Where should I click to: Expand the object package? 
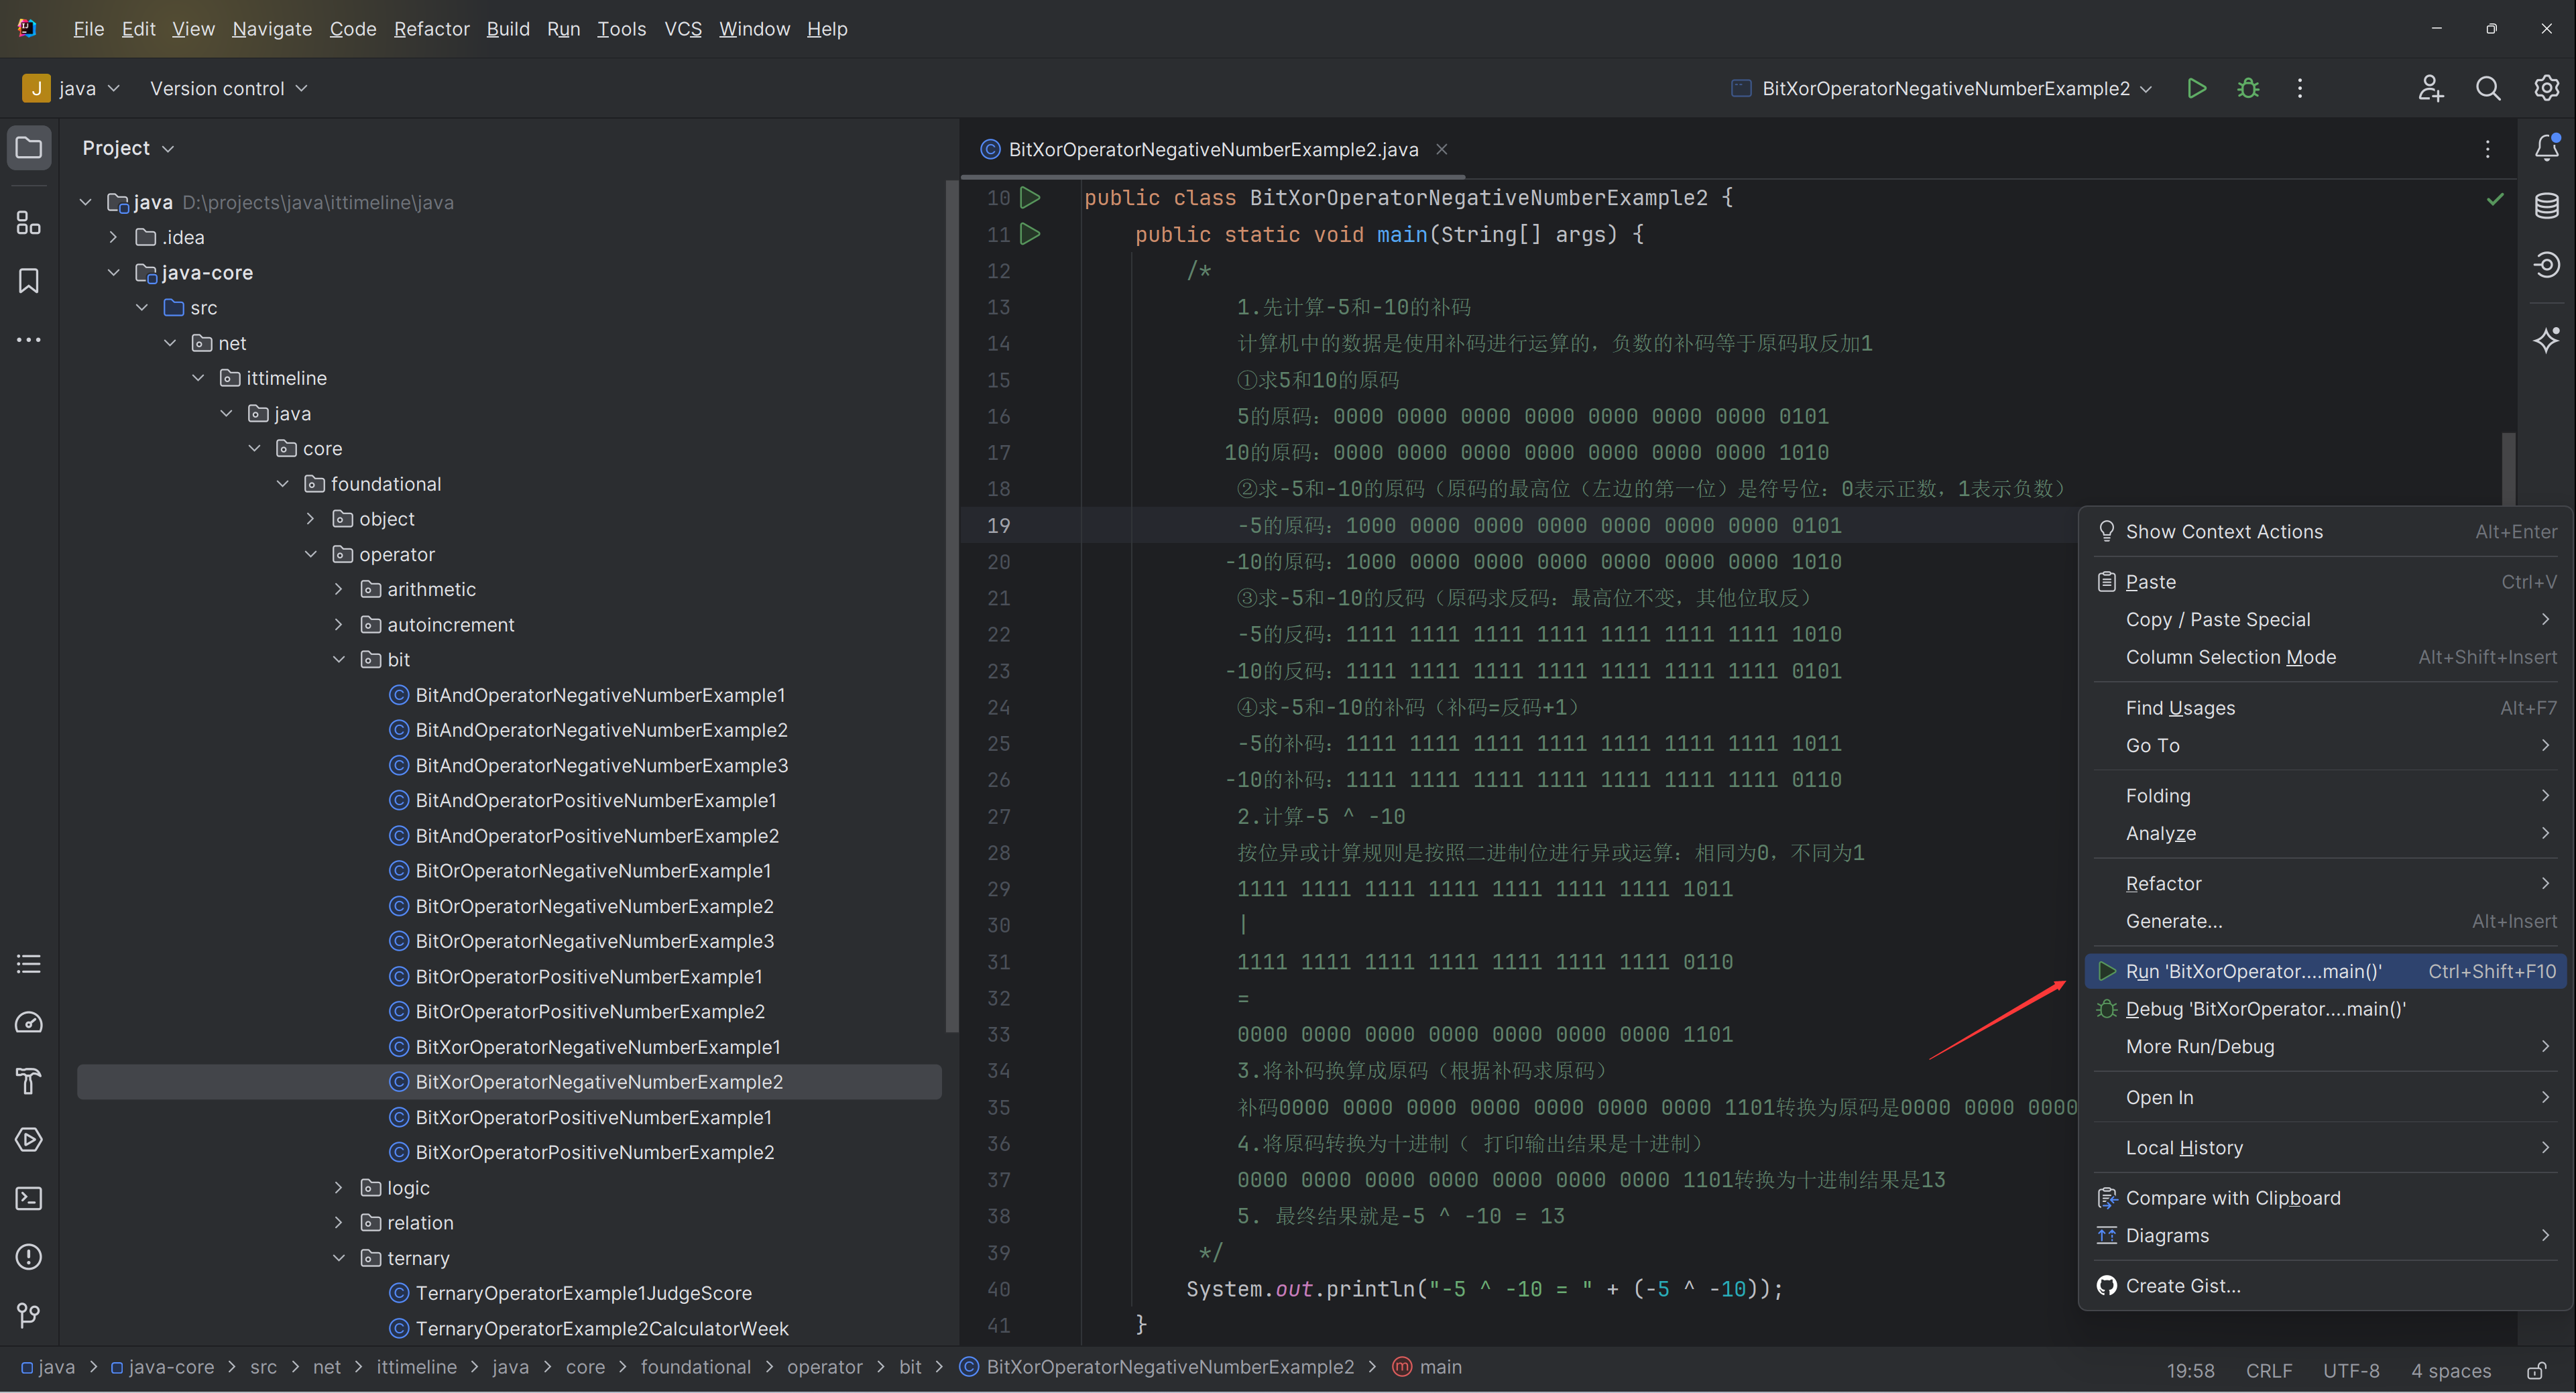[310, 519]
